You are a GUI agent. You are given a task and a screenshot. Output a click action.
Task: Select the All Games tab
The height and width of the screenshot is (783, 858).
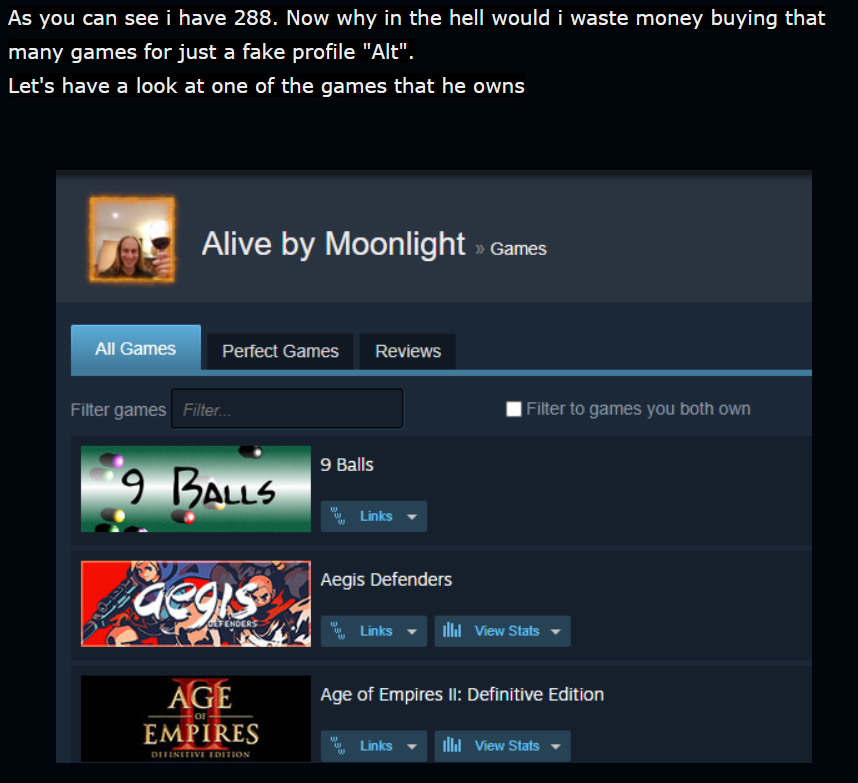coord(136,349)
